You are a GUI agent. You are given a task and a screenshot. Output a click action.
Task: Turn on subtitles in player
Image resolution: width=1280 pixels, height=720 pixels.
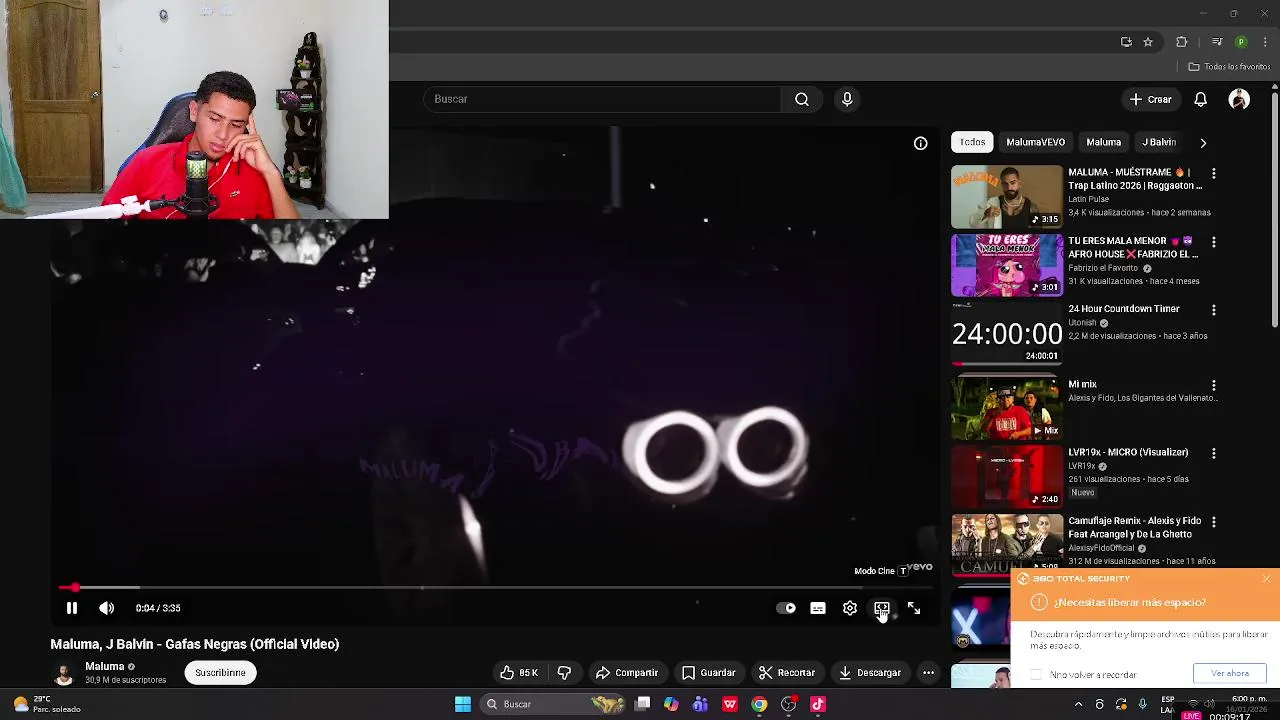click(x=818, y=608)
